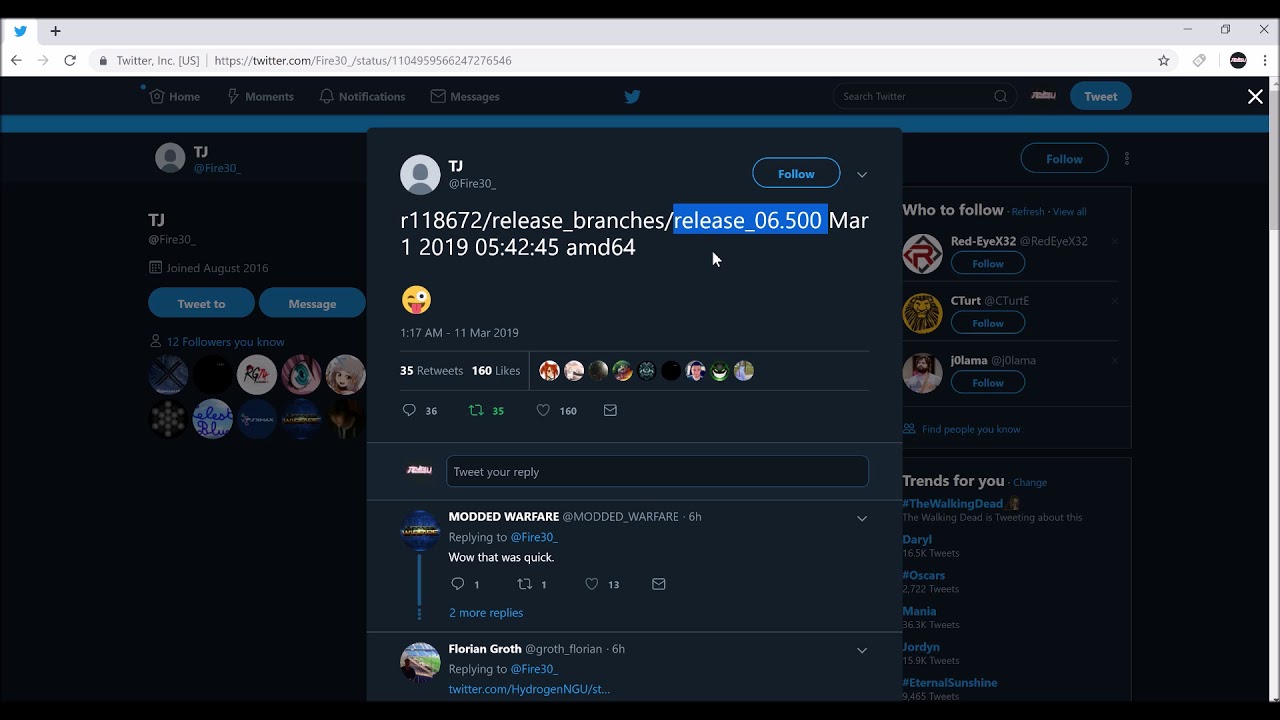
Task: Click browser extension icon beside bookmark star
Action: [x=1199, y=60]
